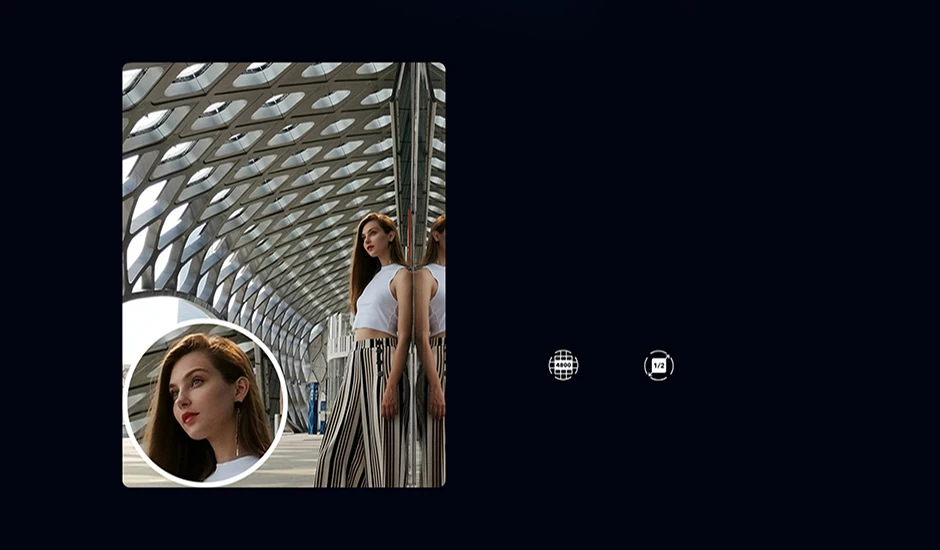This screenshot has width=940, height=550.
Task: Click the circular zoomed face inset
Action: click(x=206, y=402)
